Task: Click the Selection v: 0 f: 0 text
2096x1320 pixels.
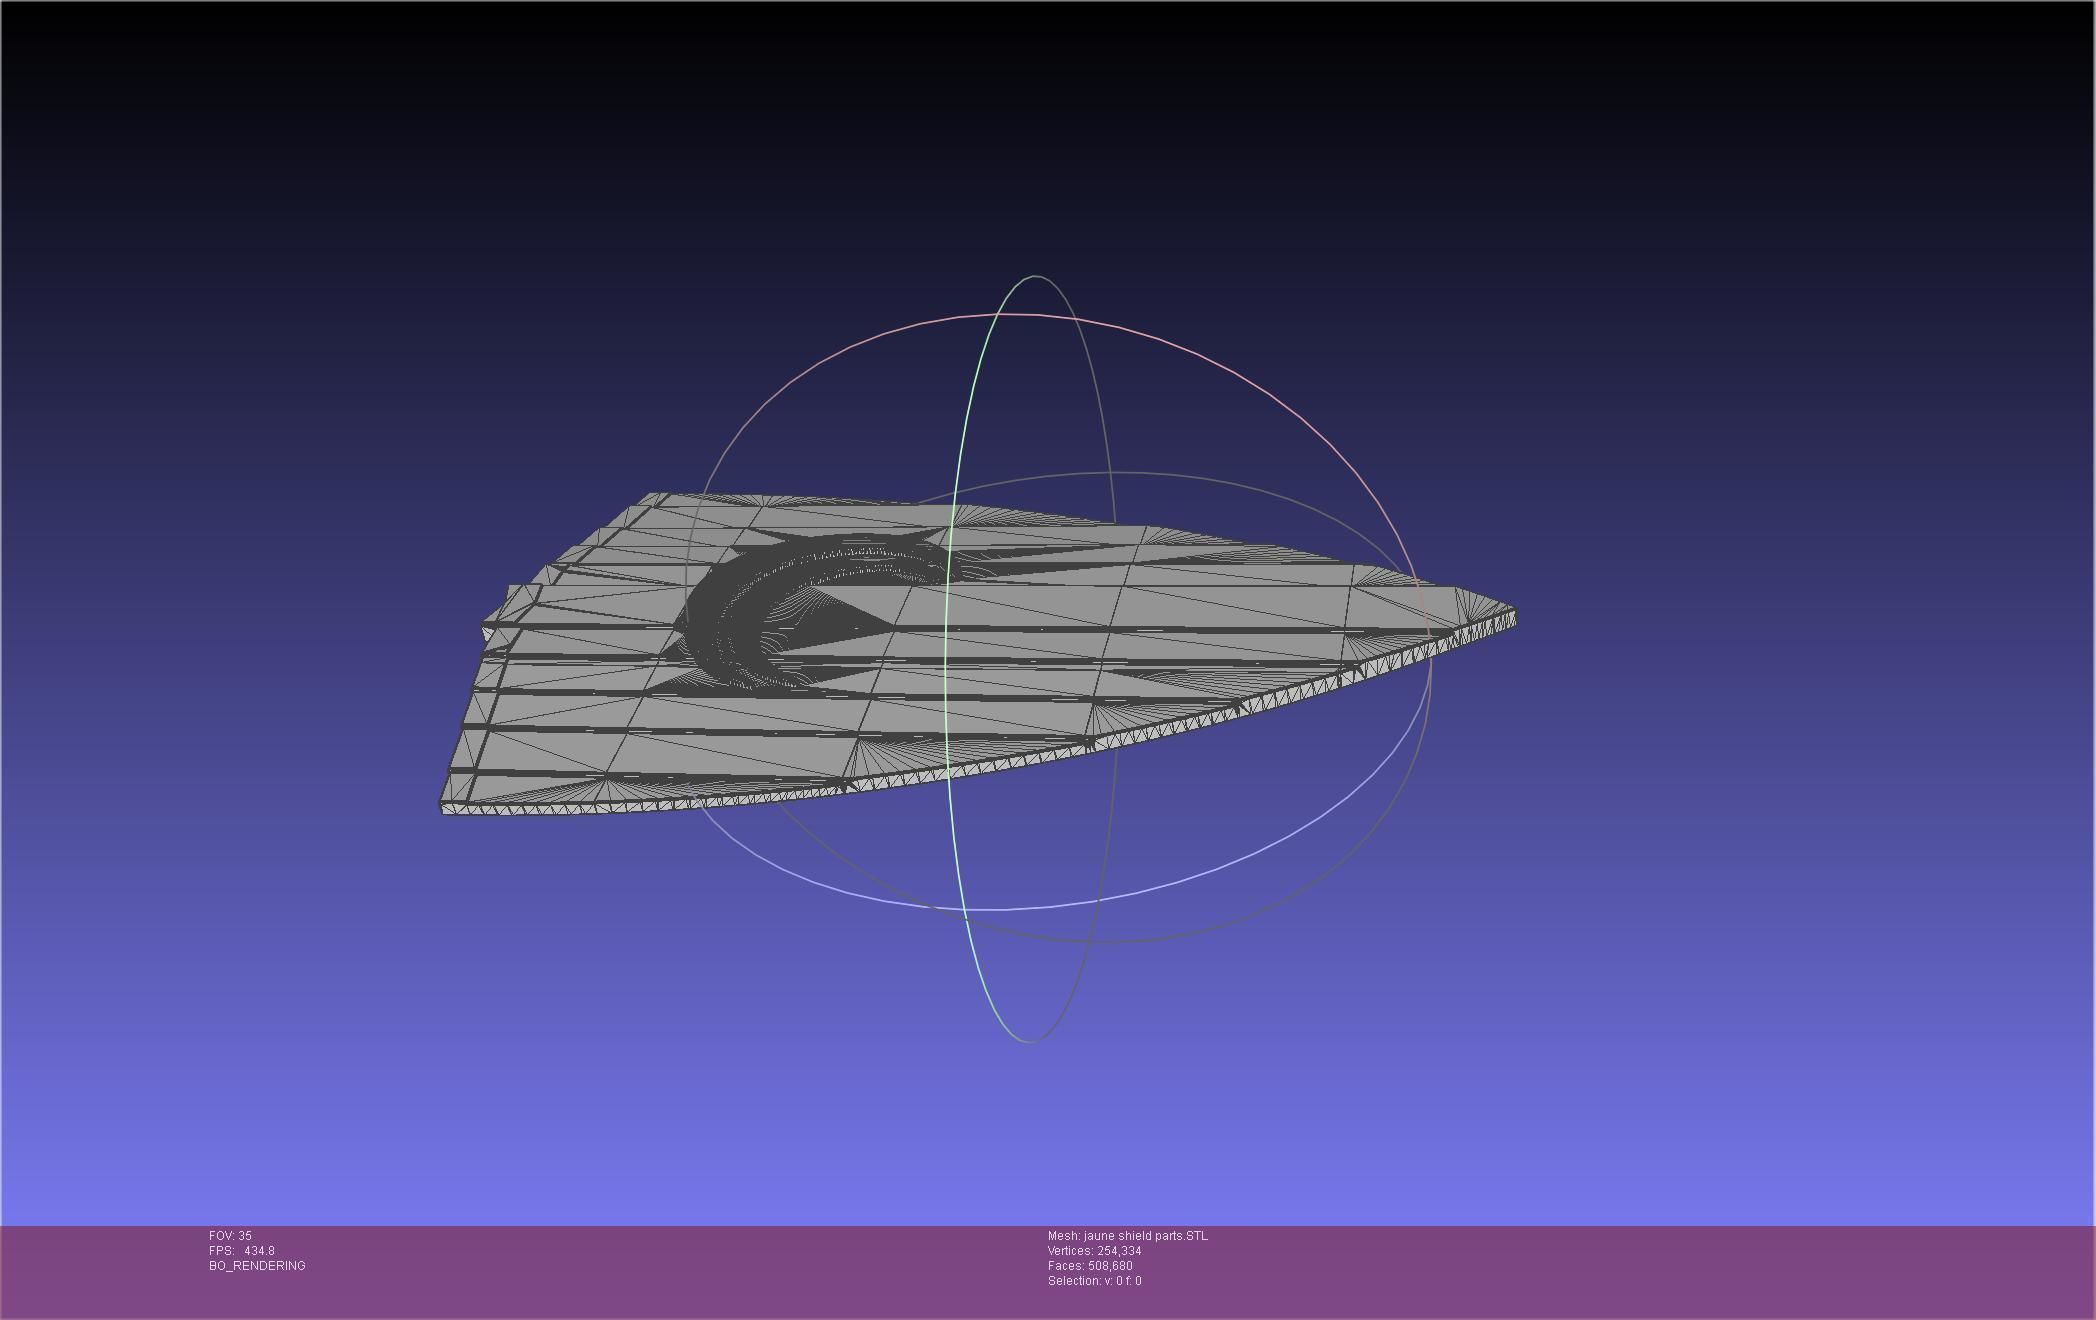Action: coord(1094,1281)
